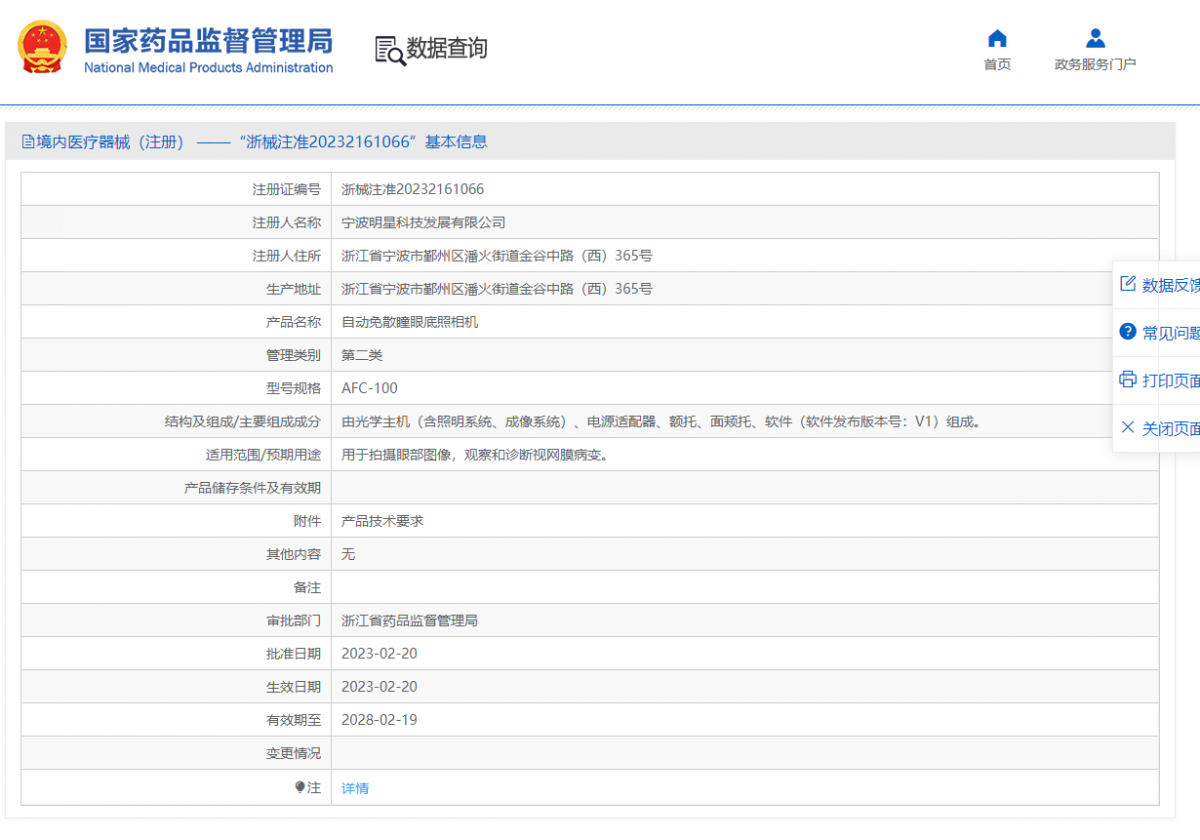1200x840 pixels.
Task: Click the 常见问题 question mark icon
Action: (x=1128, y=332)
